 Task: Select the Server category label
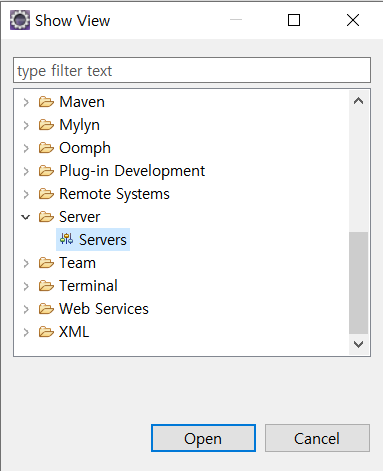click(x=80, y=217)
